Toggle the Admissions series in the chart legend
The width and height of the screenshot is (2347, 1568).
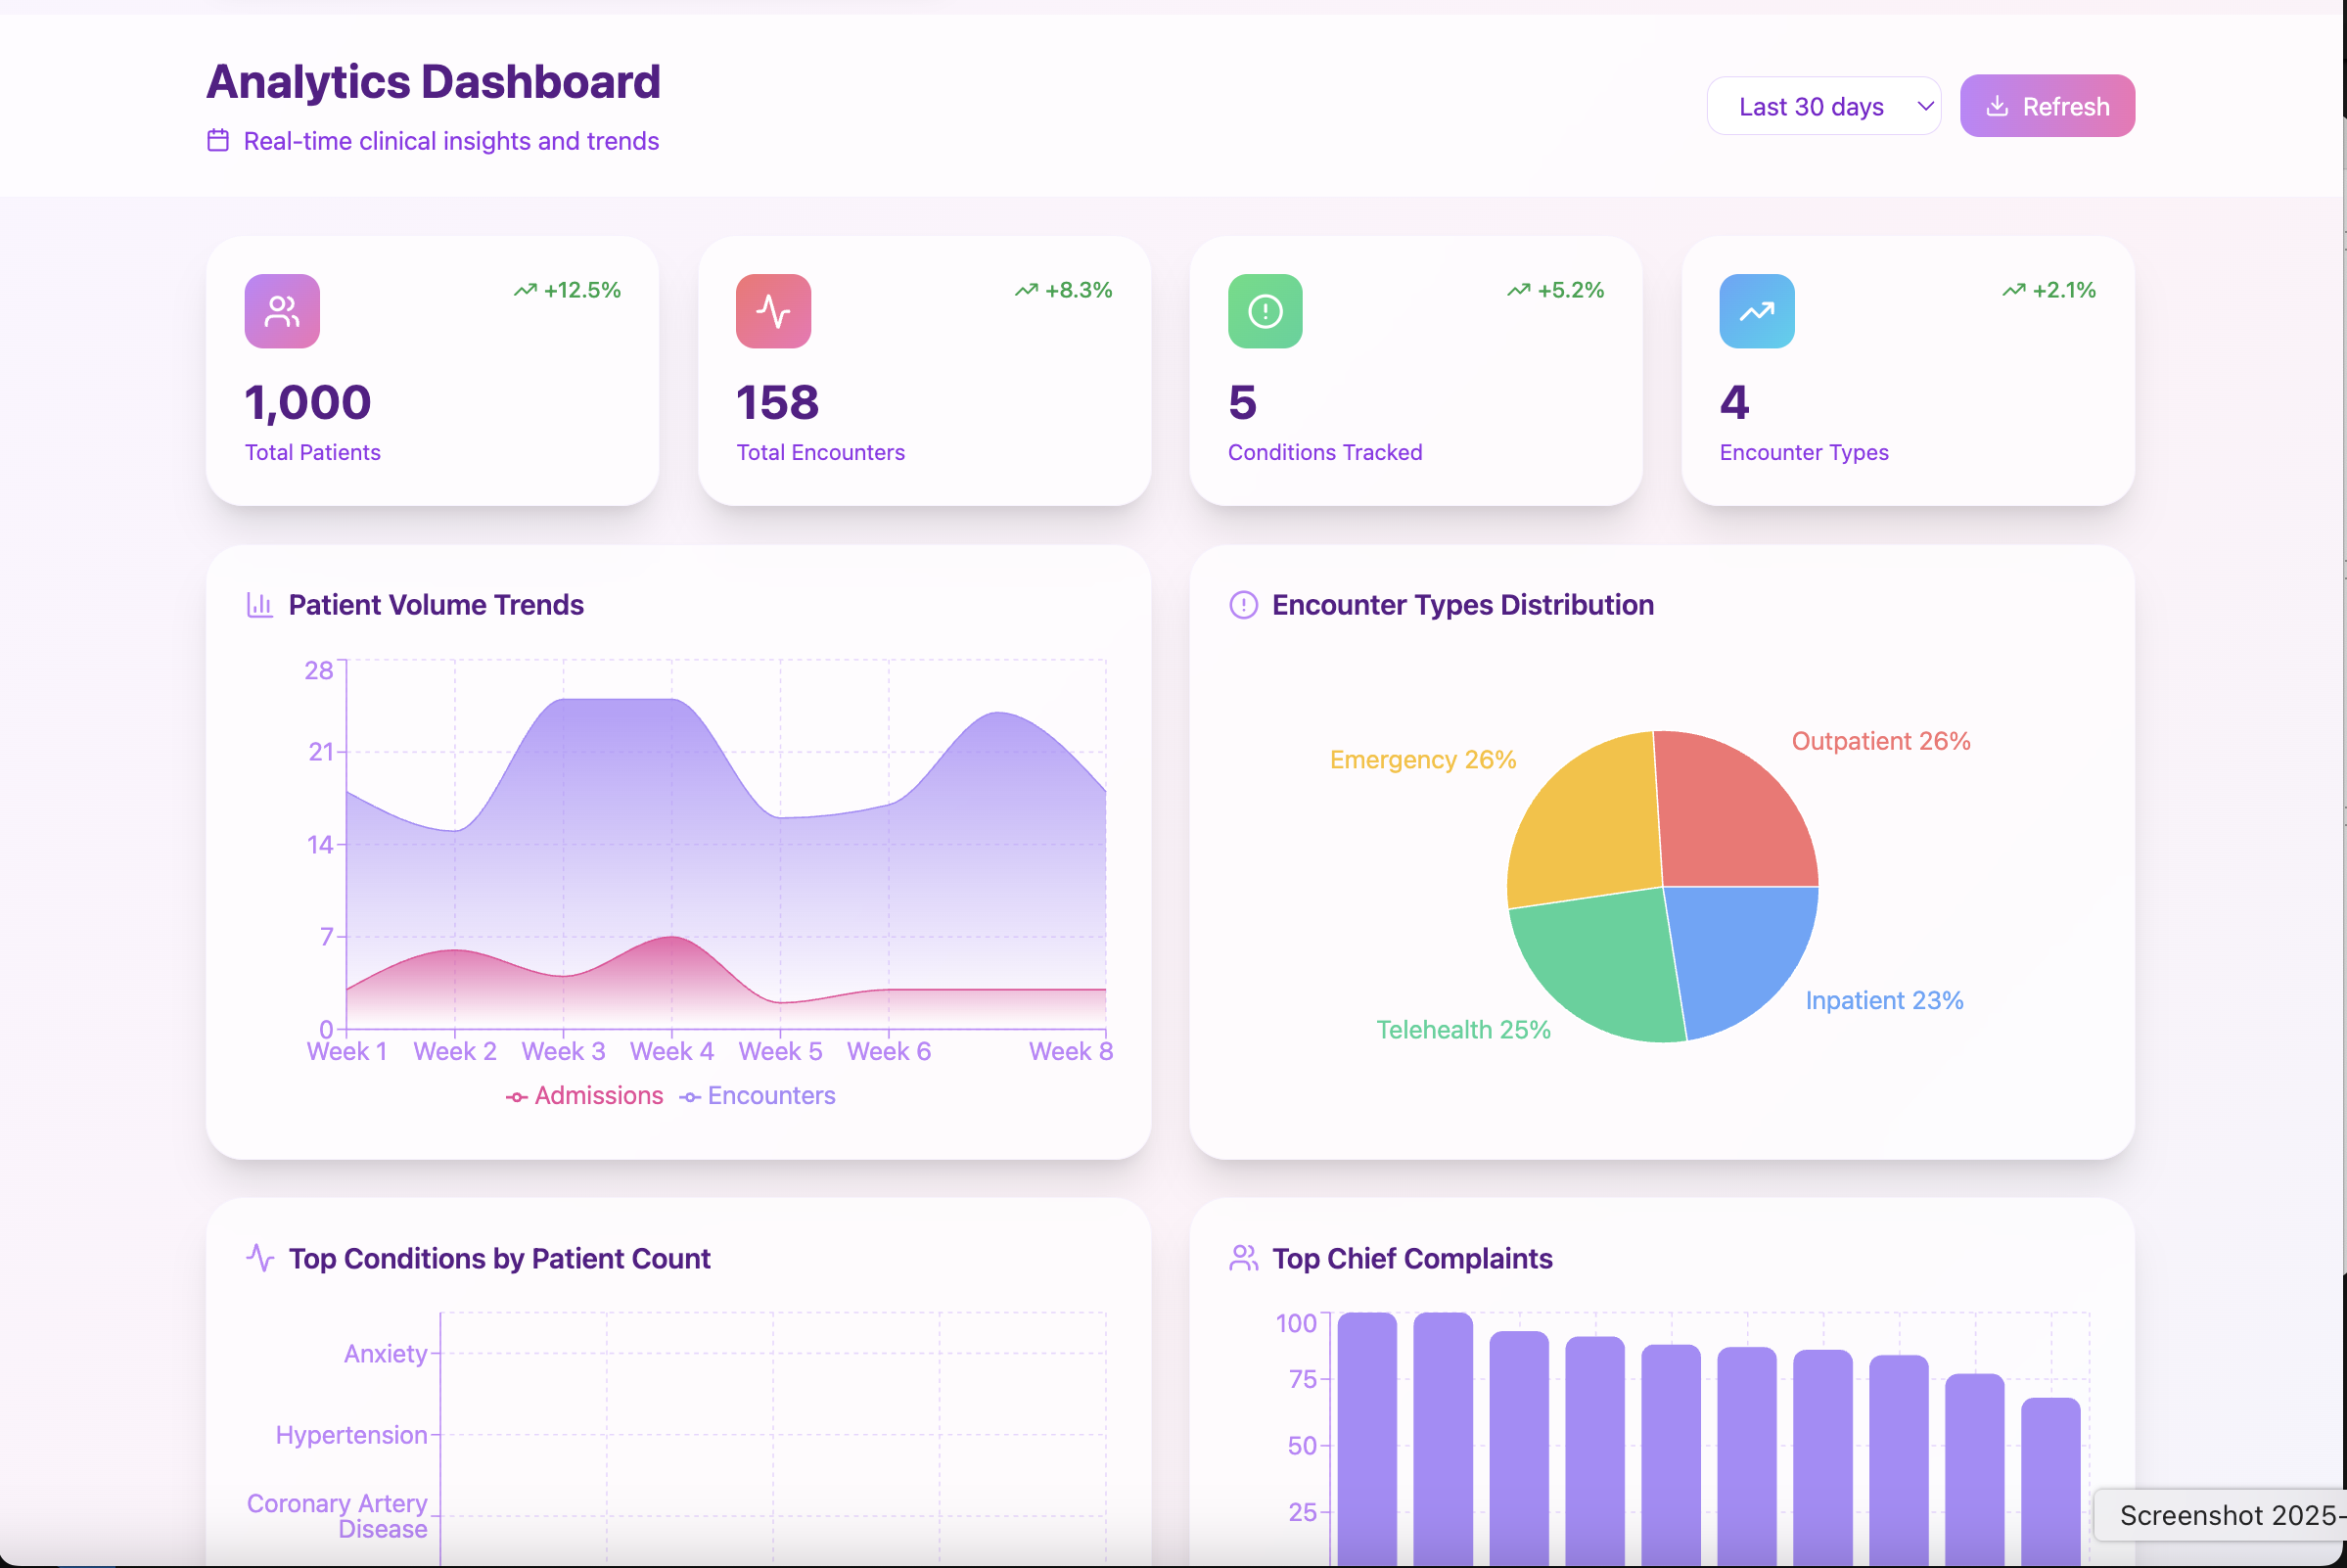tap(585, 1096)
